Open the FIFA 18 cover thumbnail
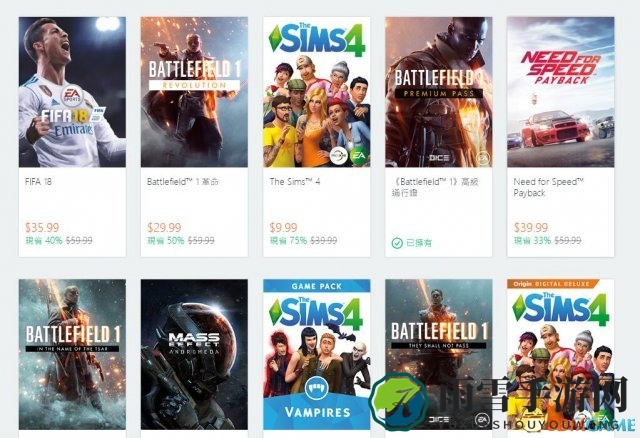This screenshot has height=438, width=640. click(72, 92)
